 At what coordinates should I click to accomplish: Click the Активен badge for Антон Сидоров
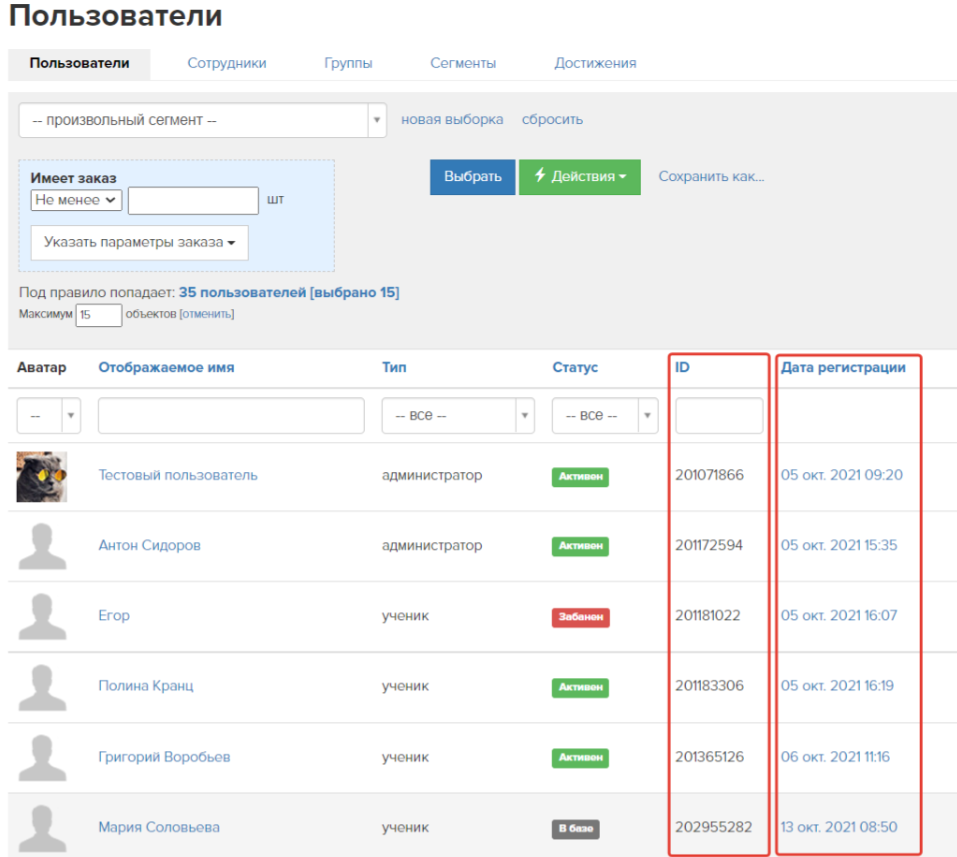click(x=580, y=546)
